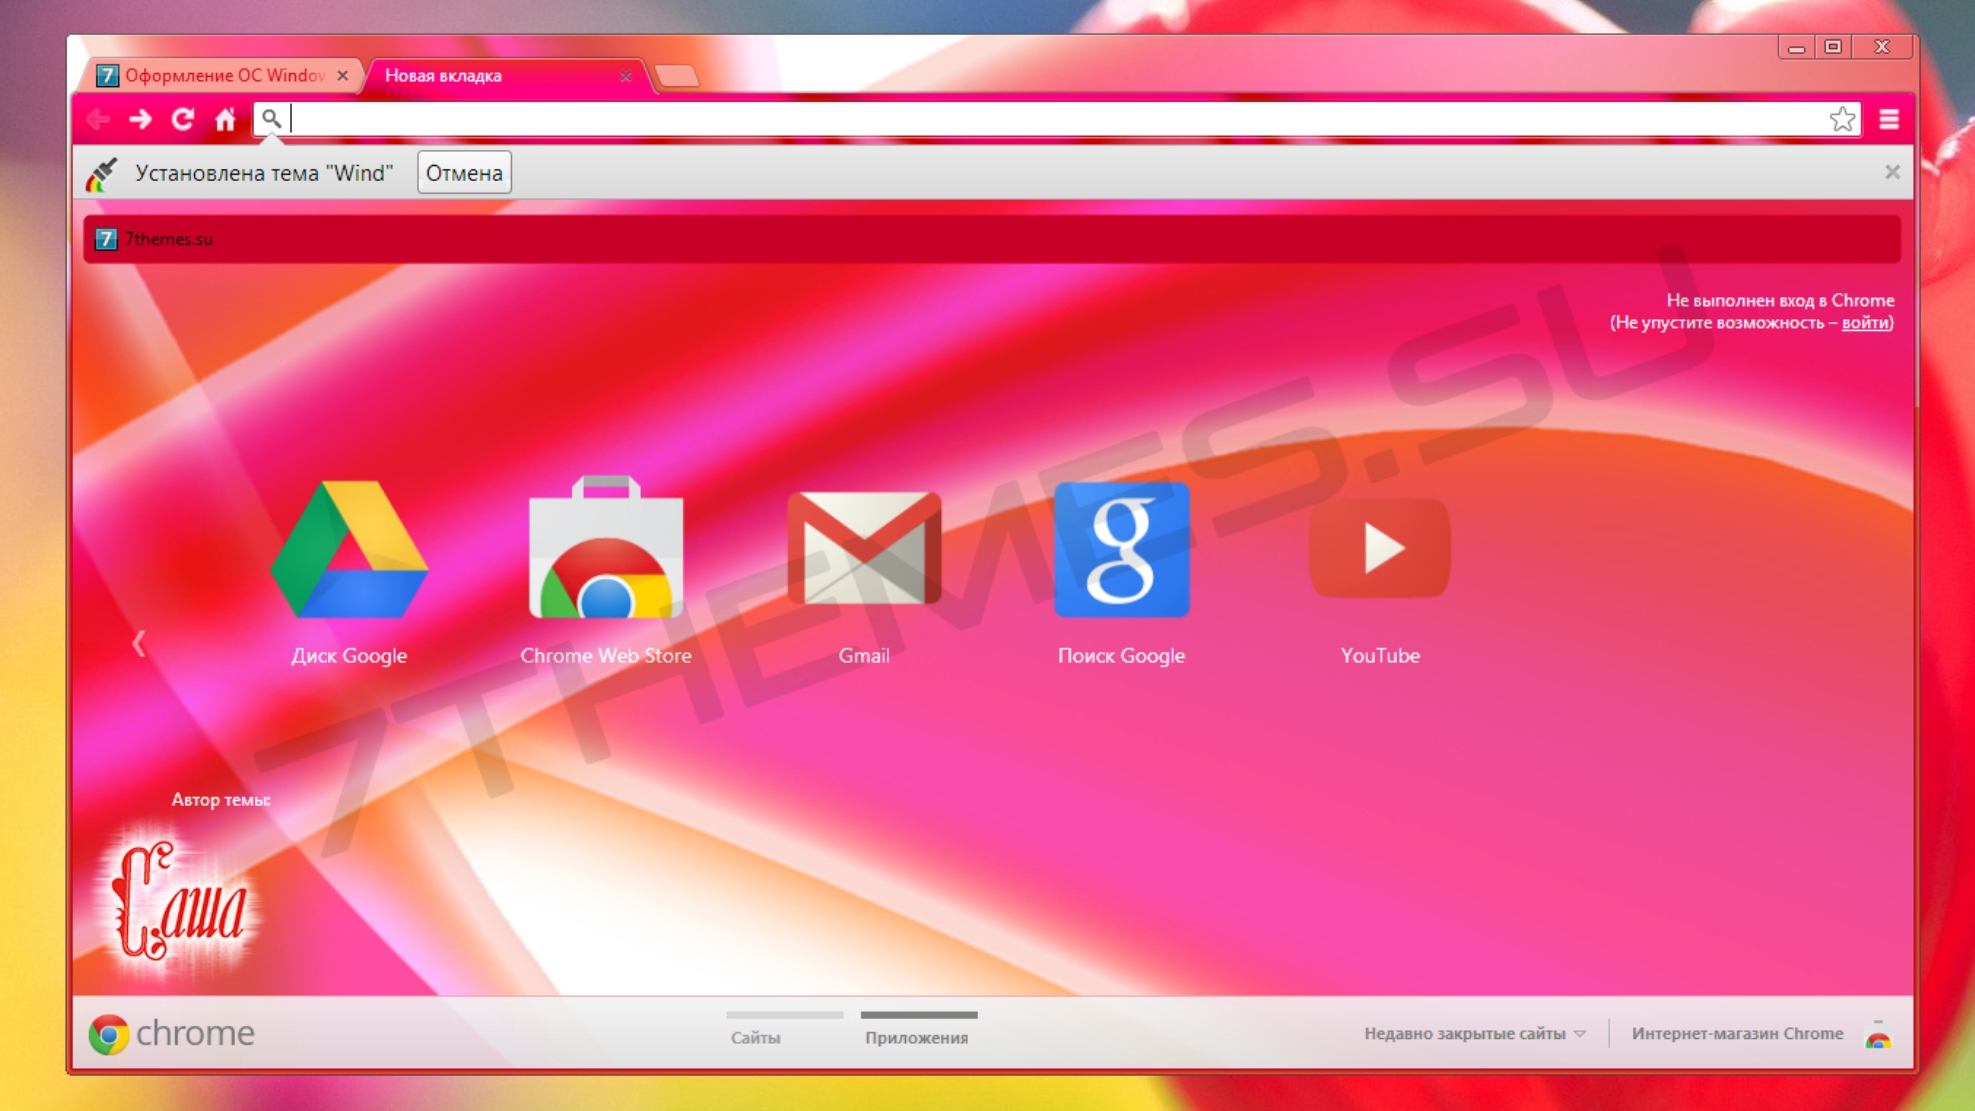Image resolution: width=1975 pixels, height=1111 pixels.
Task: Go to the home page icon
Action: (225, 120)
